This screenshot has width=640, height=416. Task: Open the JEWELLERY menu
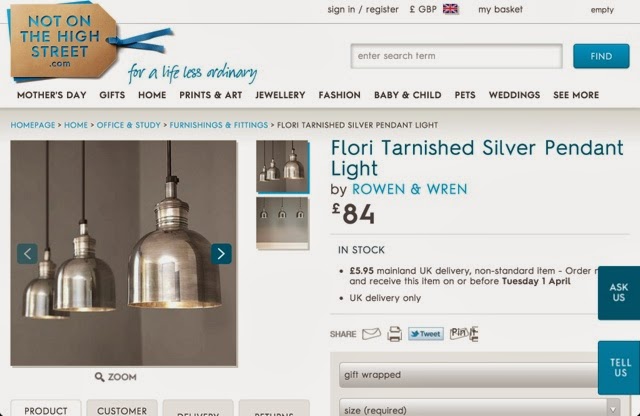280,95
